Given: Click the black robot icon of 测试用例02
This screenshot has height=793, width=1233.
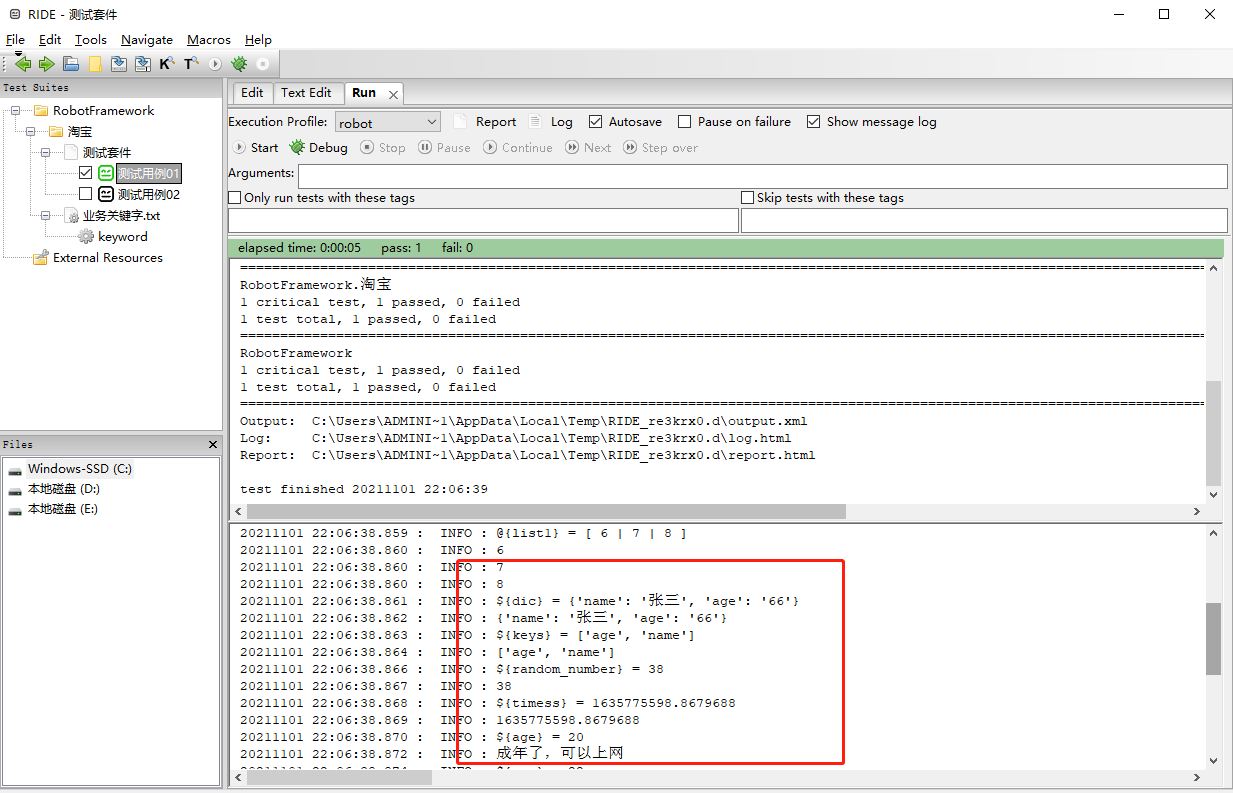Looking at the screenshot, I should [x=105, y=194].
